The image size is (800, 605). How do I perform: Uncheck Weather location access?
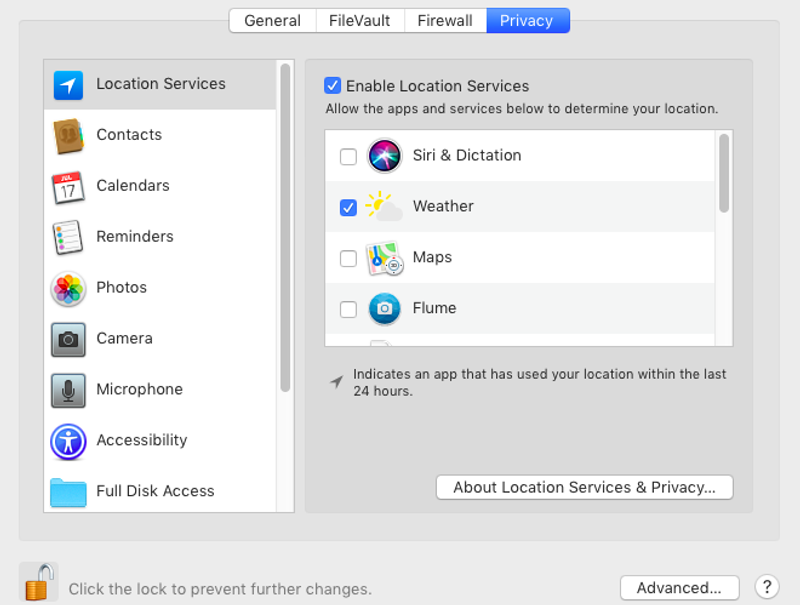[347, 206]
